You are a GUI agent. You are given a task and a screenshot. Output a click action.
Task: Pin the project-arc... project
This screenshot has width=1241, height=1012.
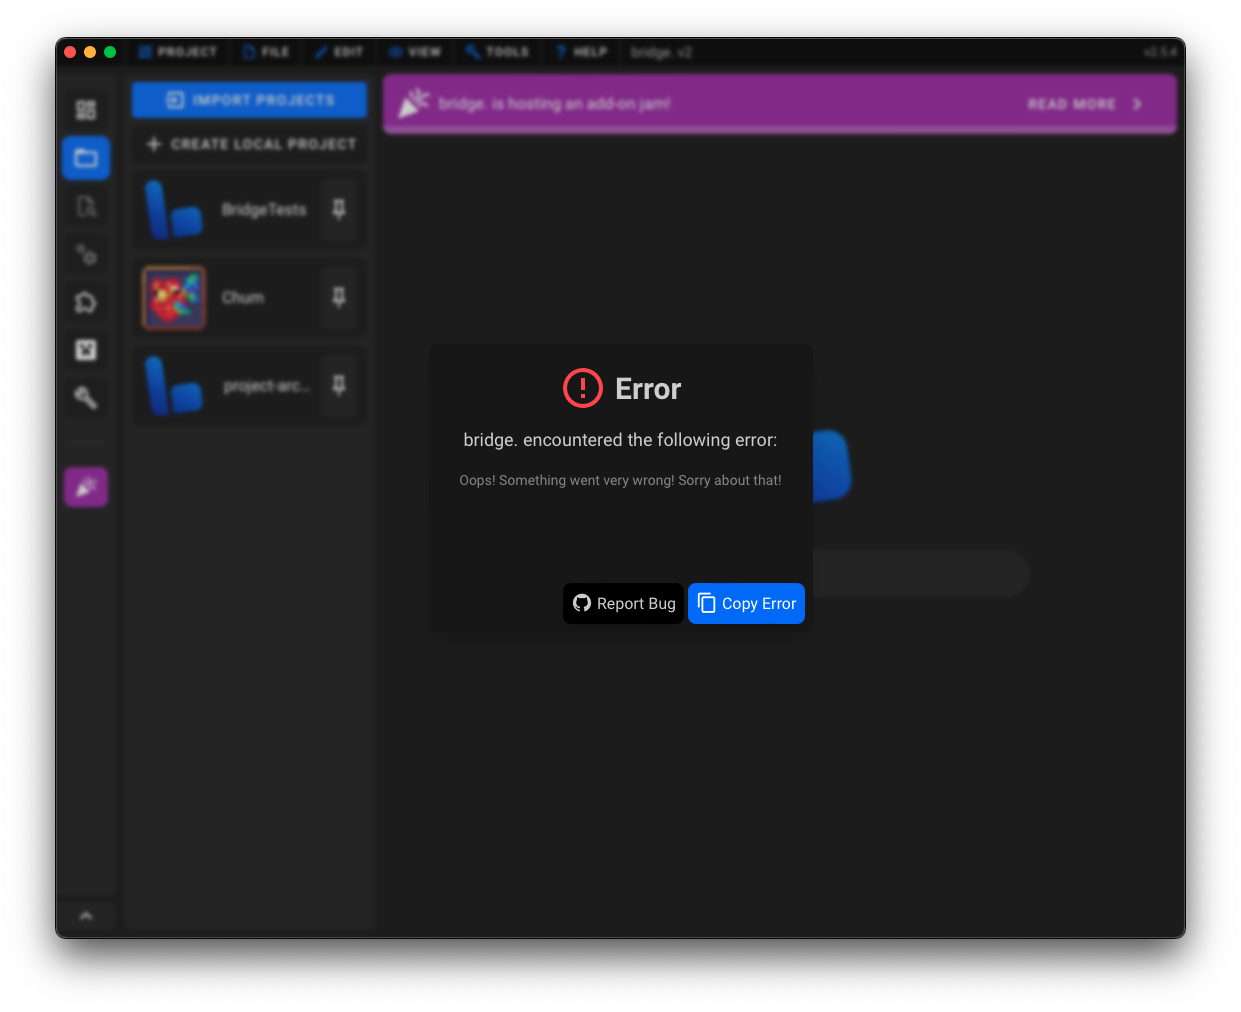339,385
